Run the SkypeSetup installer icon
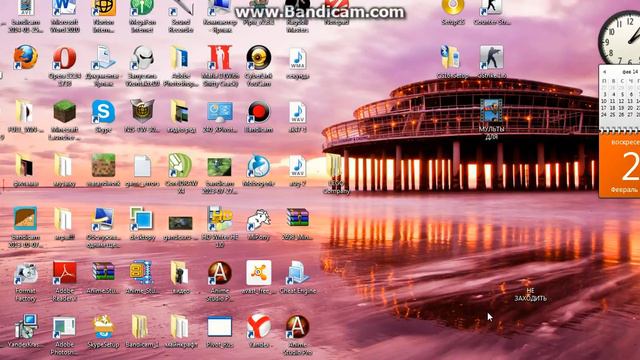640x360 pixels. [x=103, y=327]
